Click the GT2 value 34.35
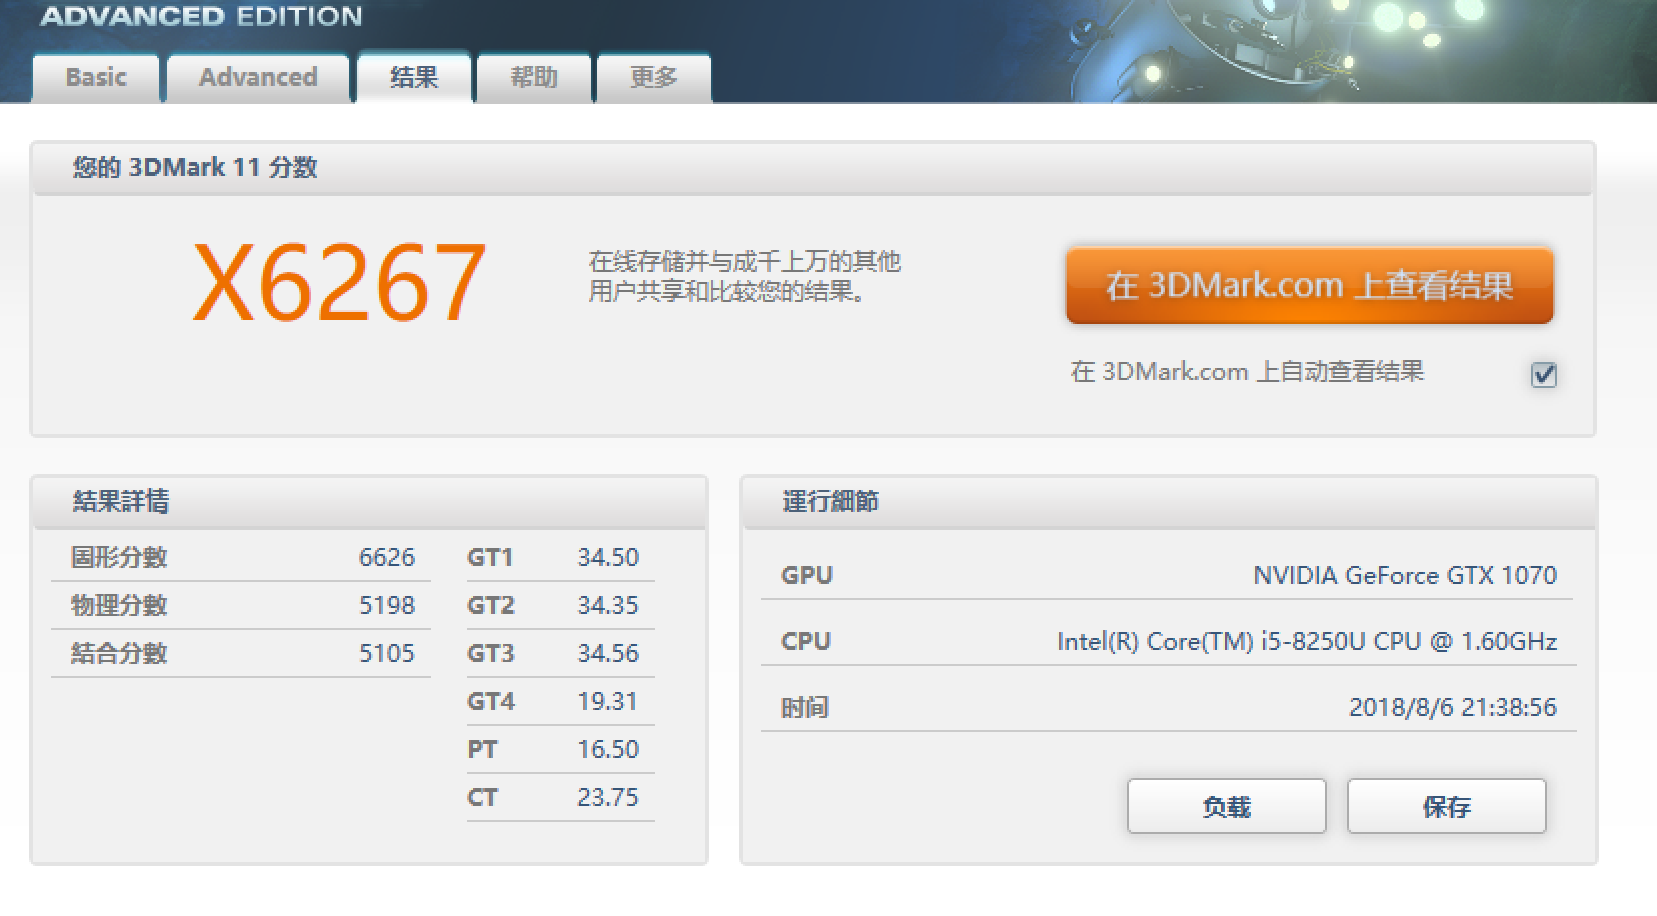Screen dimensions: 1657x916 (x=608, y=605)
